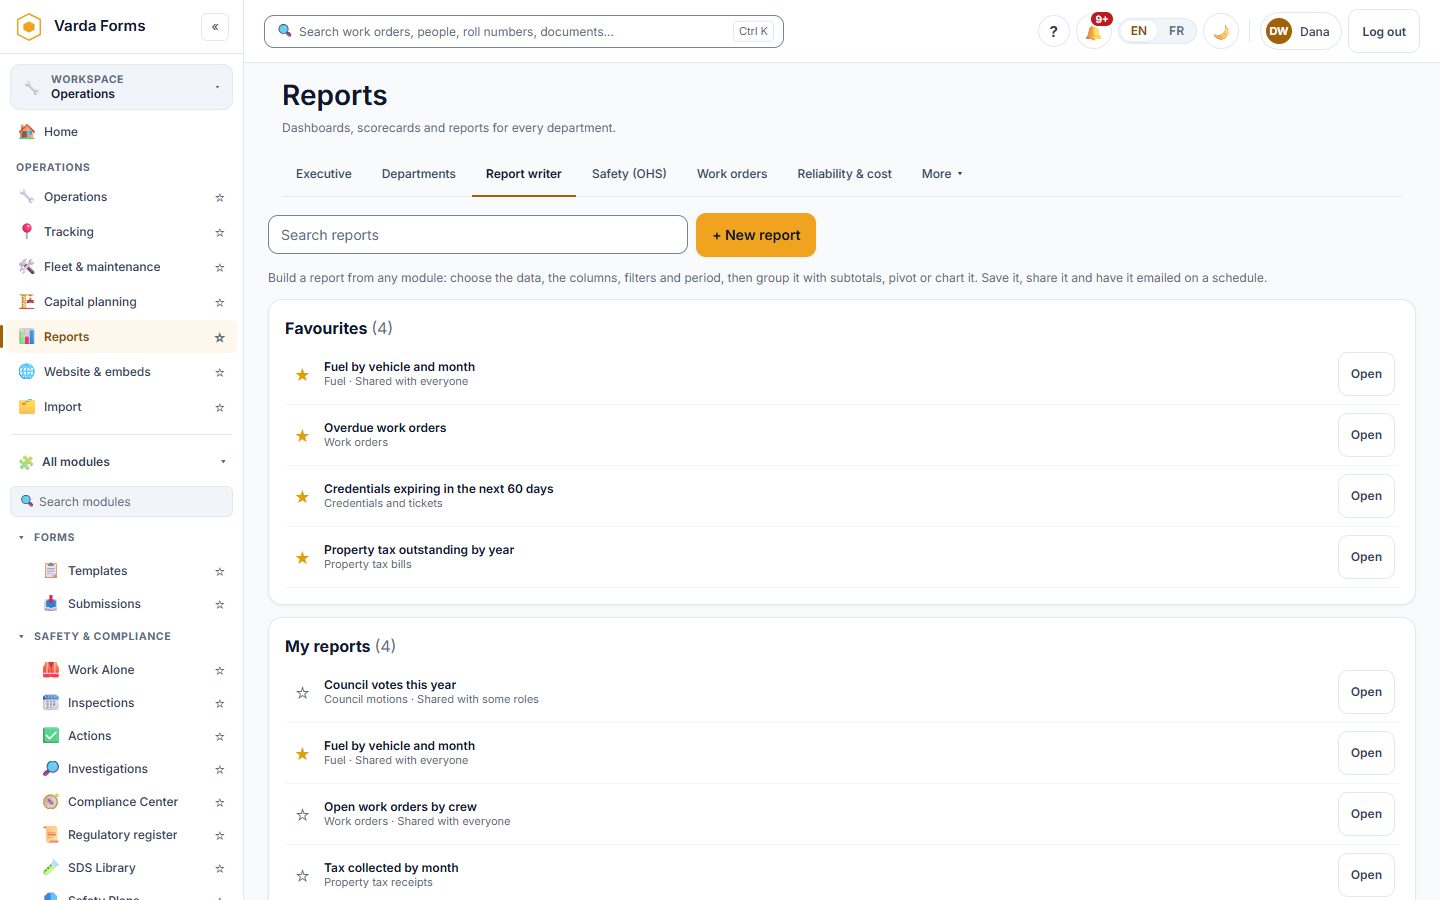Switch to the Work orders tab
The image size is (1440, 900).
(x=732, y=174)
